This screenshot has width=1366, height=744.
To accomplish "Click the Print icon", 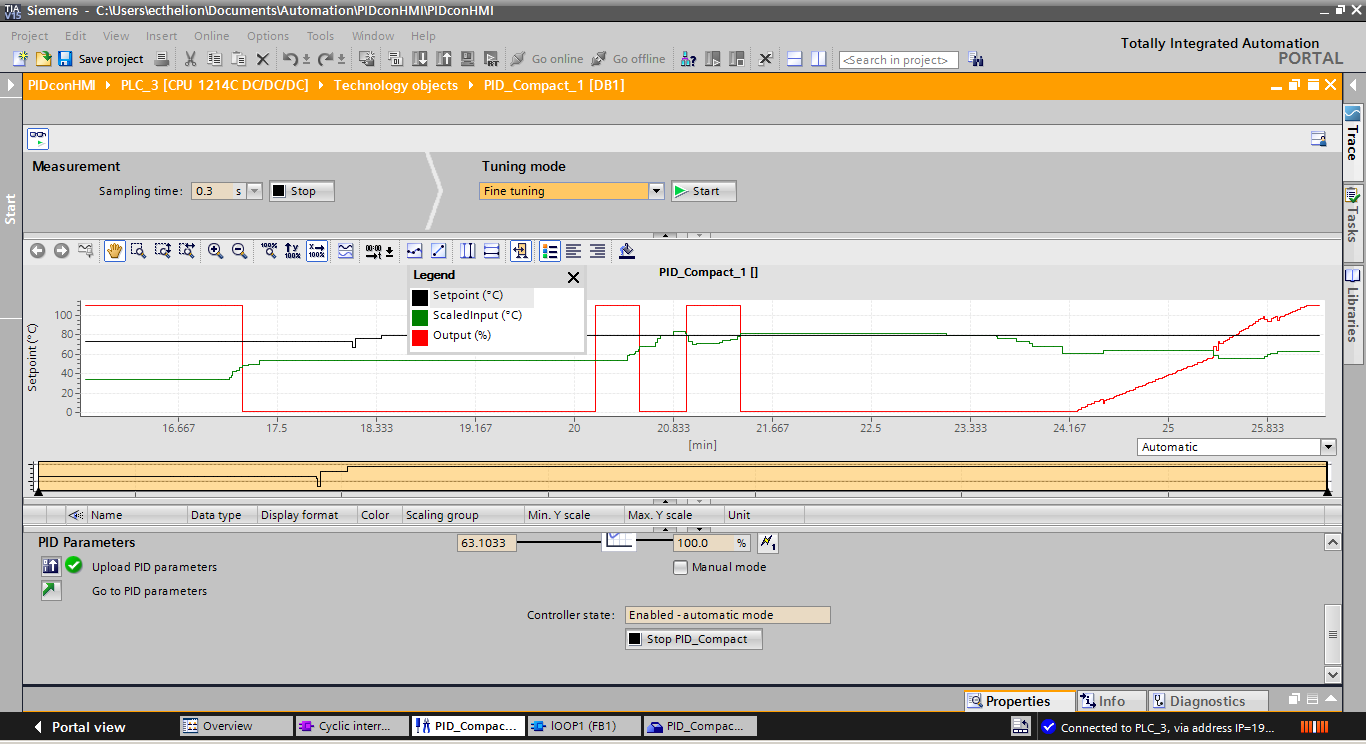I will [162, 59].
